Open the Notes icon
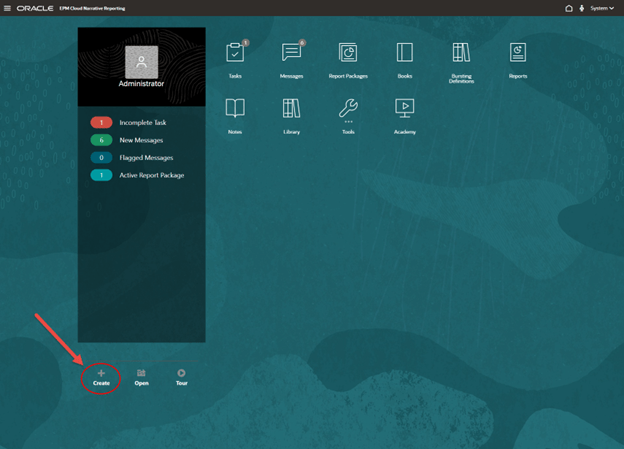Viewport: 624px width, 449px height. (235, 111)
